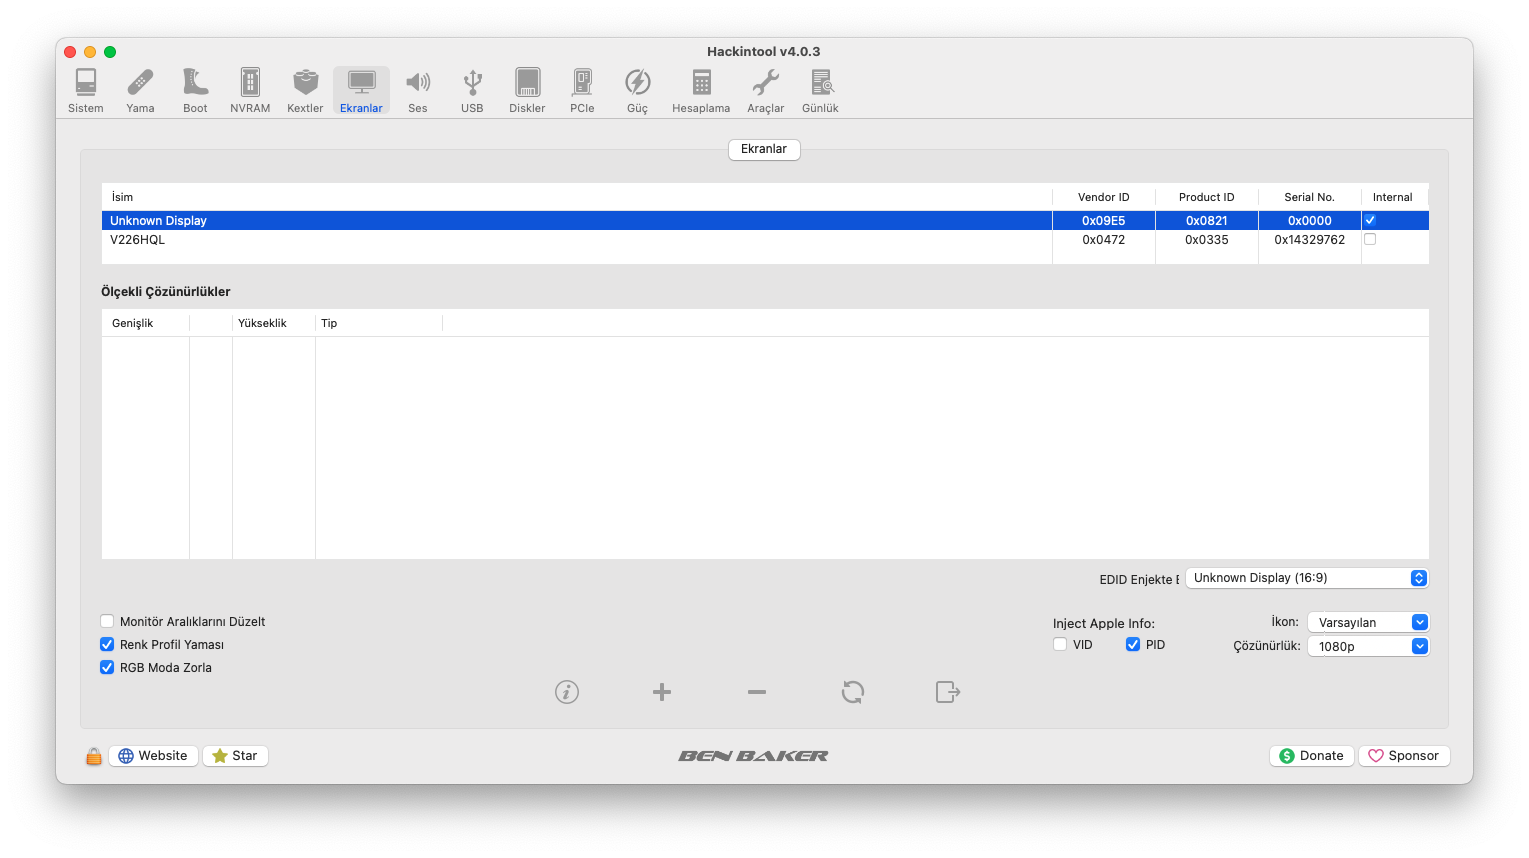Click the plus icon to add resolution

coord(662,692)
